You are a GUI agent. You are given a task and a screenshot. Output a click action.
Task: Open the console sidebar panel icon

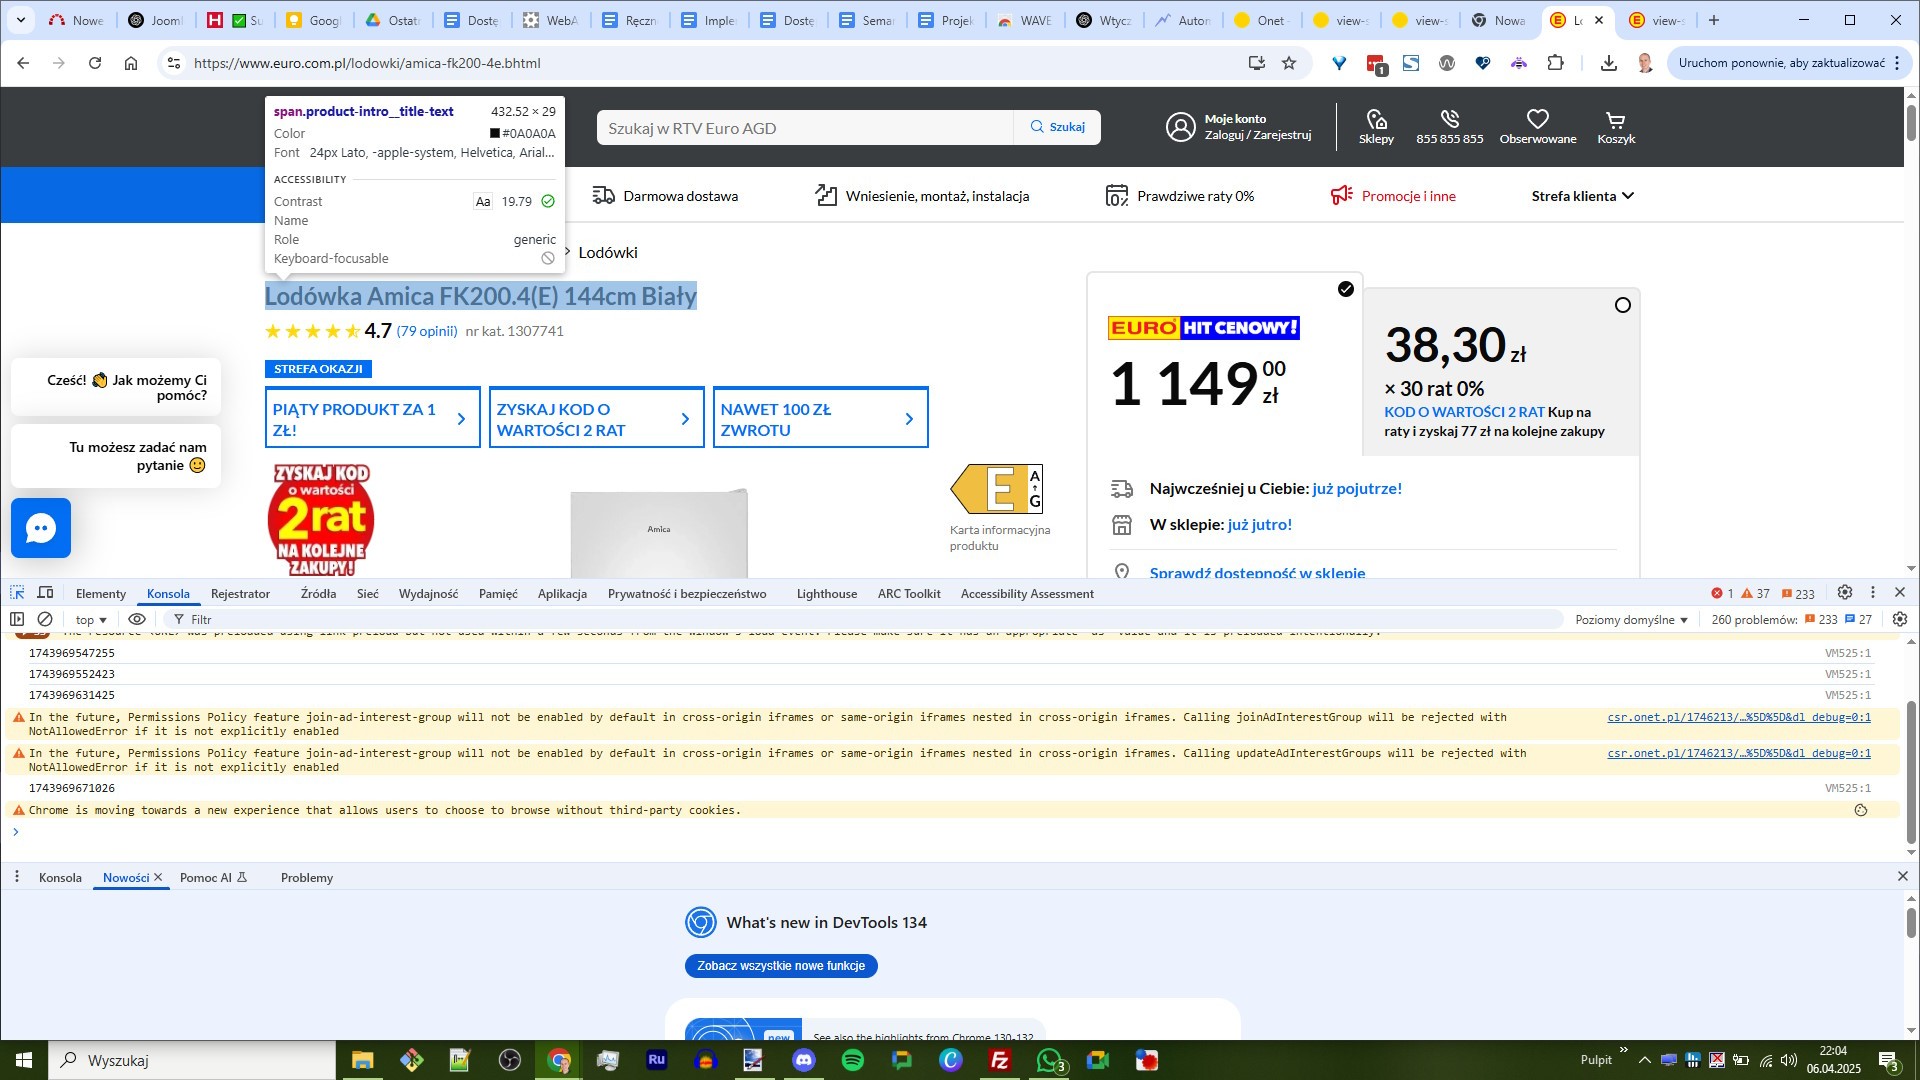pos(17,620)
